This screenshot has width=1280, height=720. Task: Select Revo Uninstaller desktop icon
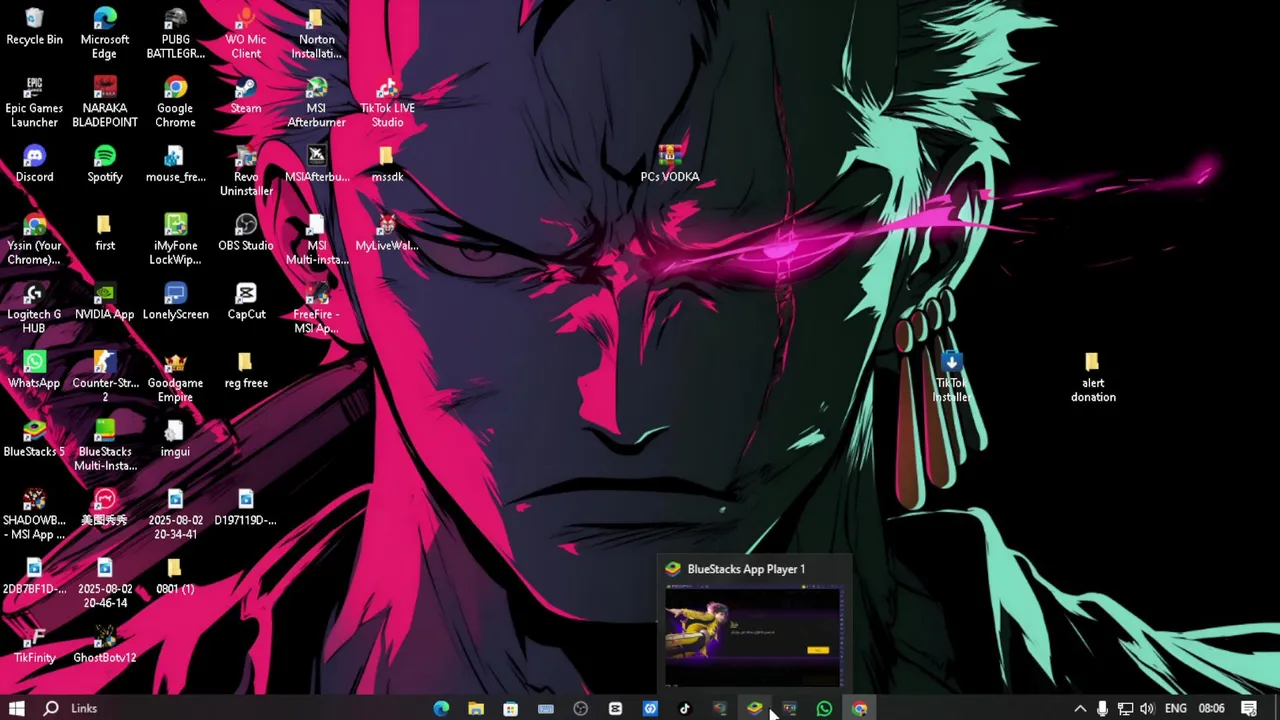pyautogui.click(x=246, y=171)
